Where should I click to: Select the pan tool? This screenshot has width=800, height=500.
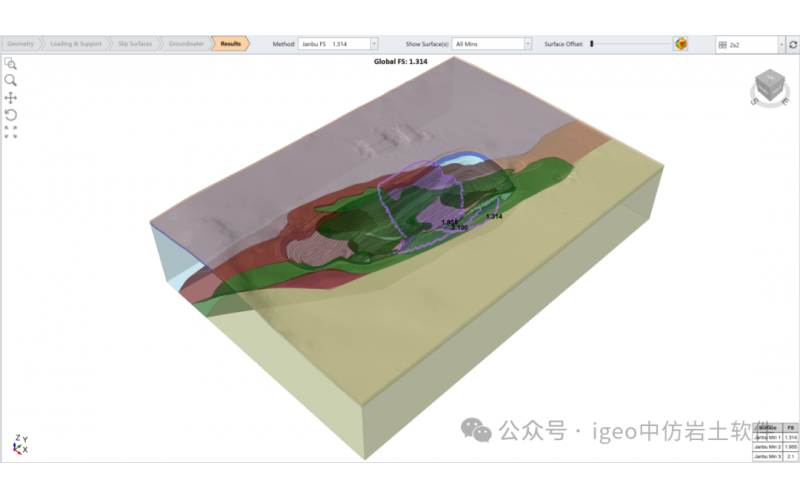point(11,97)
